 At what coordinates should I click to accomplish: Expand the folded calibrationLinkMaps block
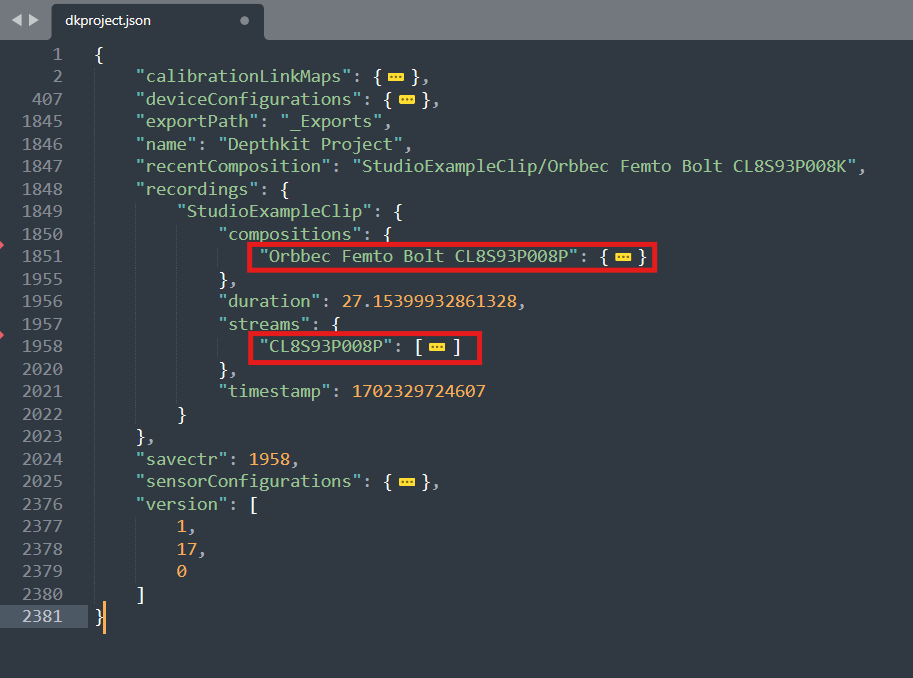[396, 77]
